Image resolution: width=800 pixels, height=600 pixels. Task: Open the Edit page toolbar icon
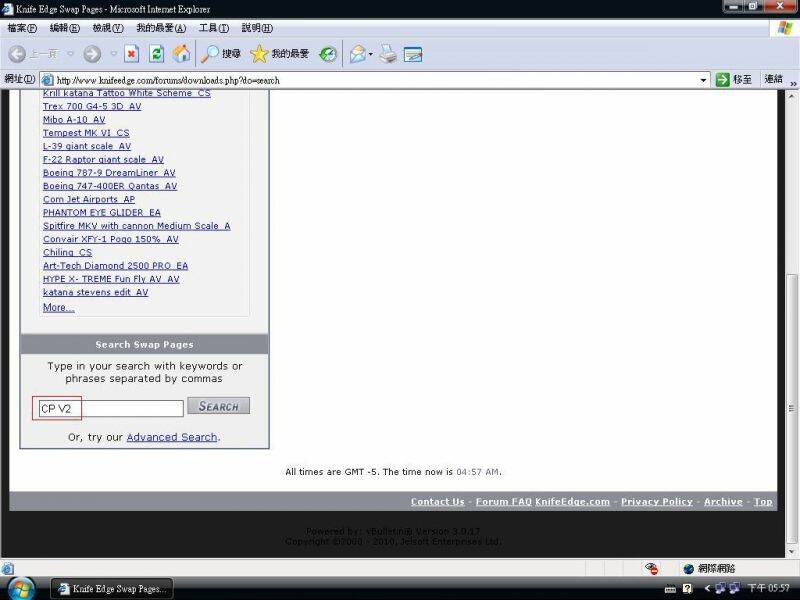point(413,54)
